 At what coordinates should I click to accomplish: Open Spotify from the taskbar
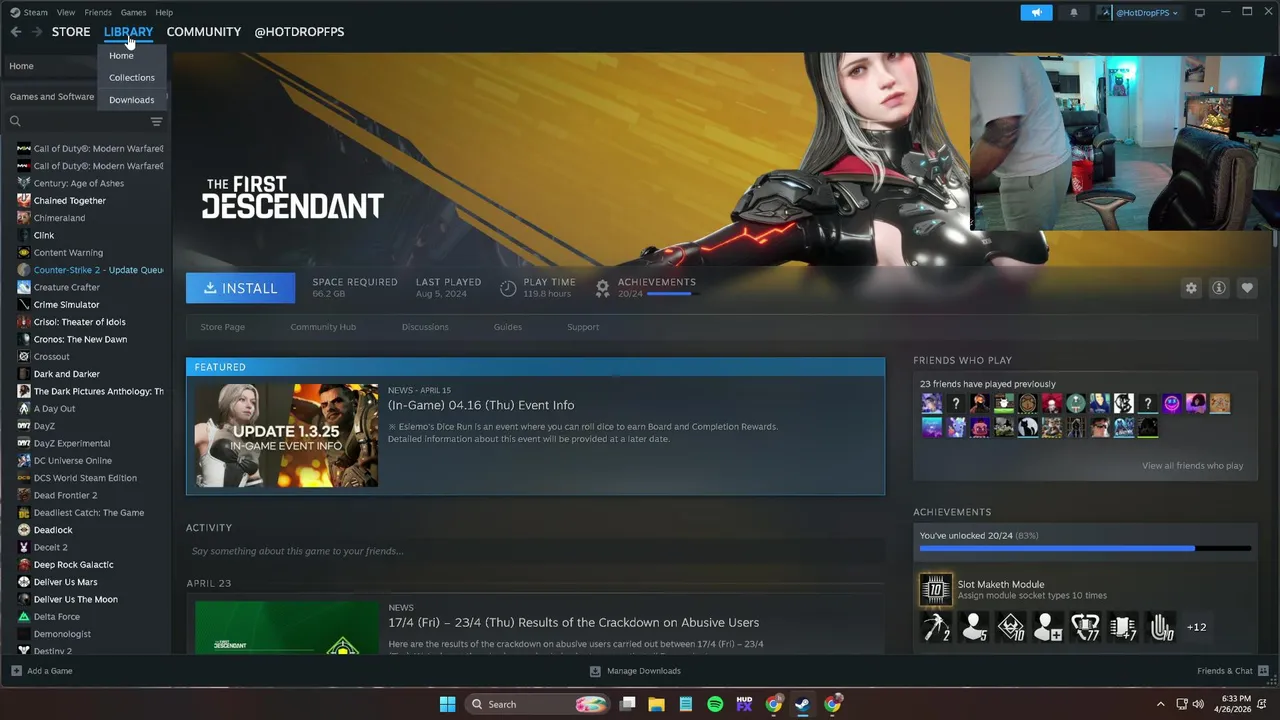(715, 704)
